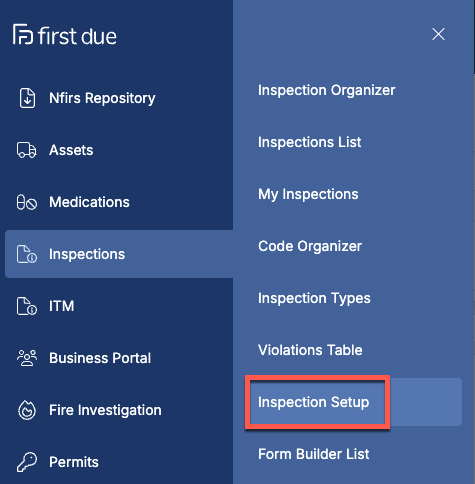
Task: Click the first due logo
Action: pyautogui.click(x=65, y=35)
